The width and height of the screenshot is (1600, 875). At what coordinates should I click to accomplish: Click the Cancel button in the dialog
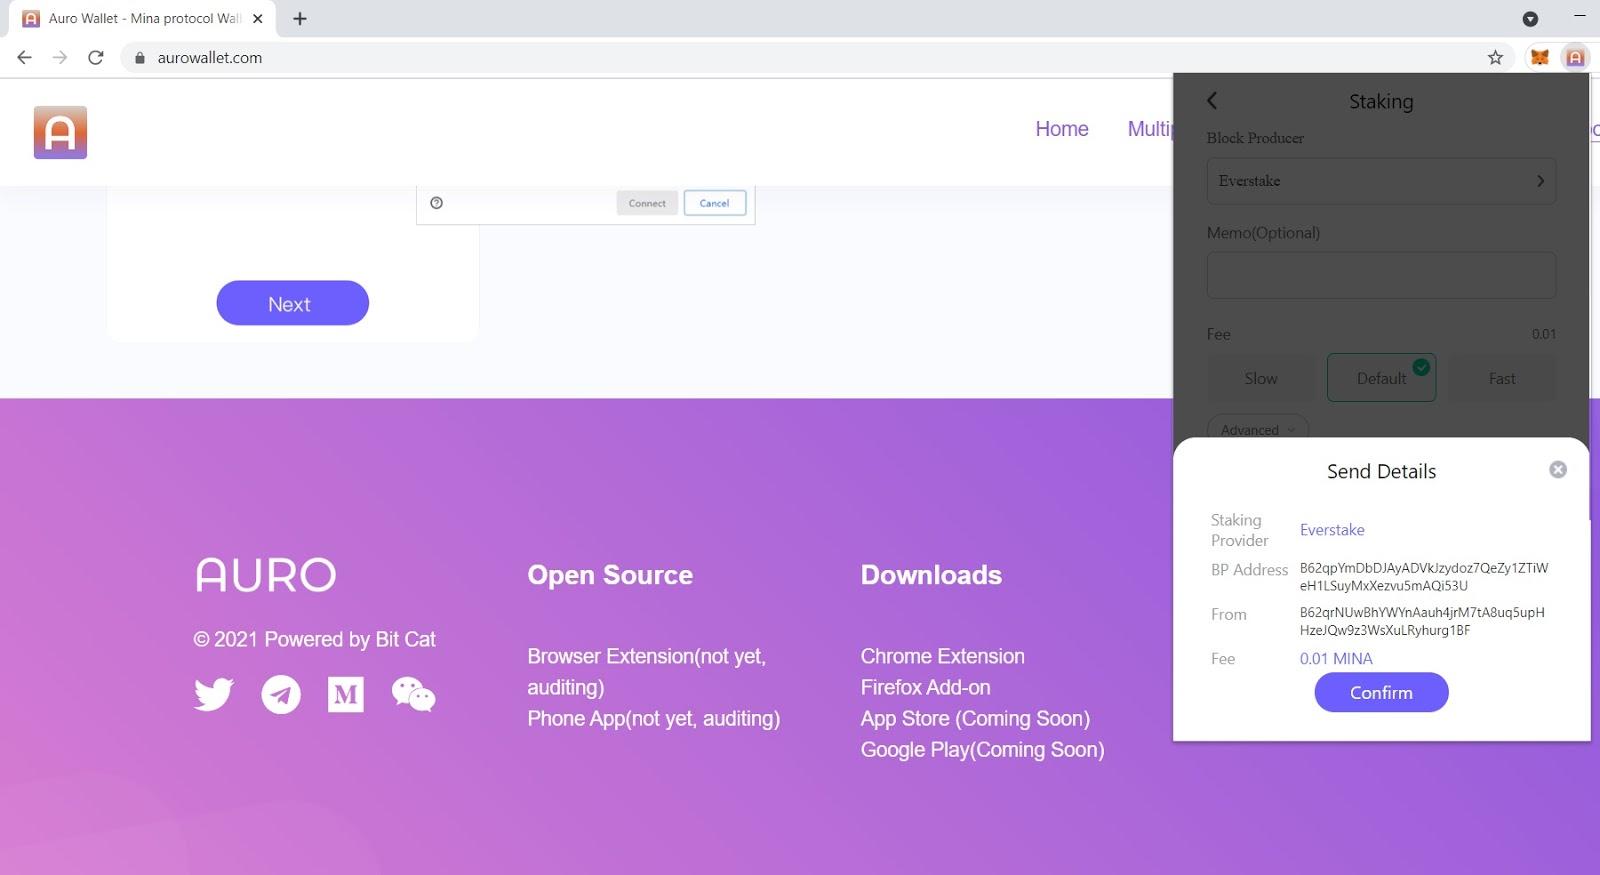point(714,203)
